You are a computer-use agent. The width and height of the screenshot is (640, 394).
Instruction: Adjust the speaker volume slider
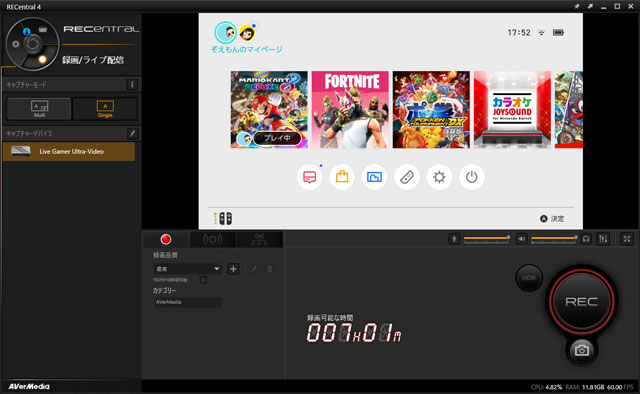click(554, 239)
